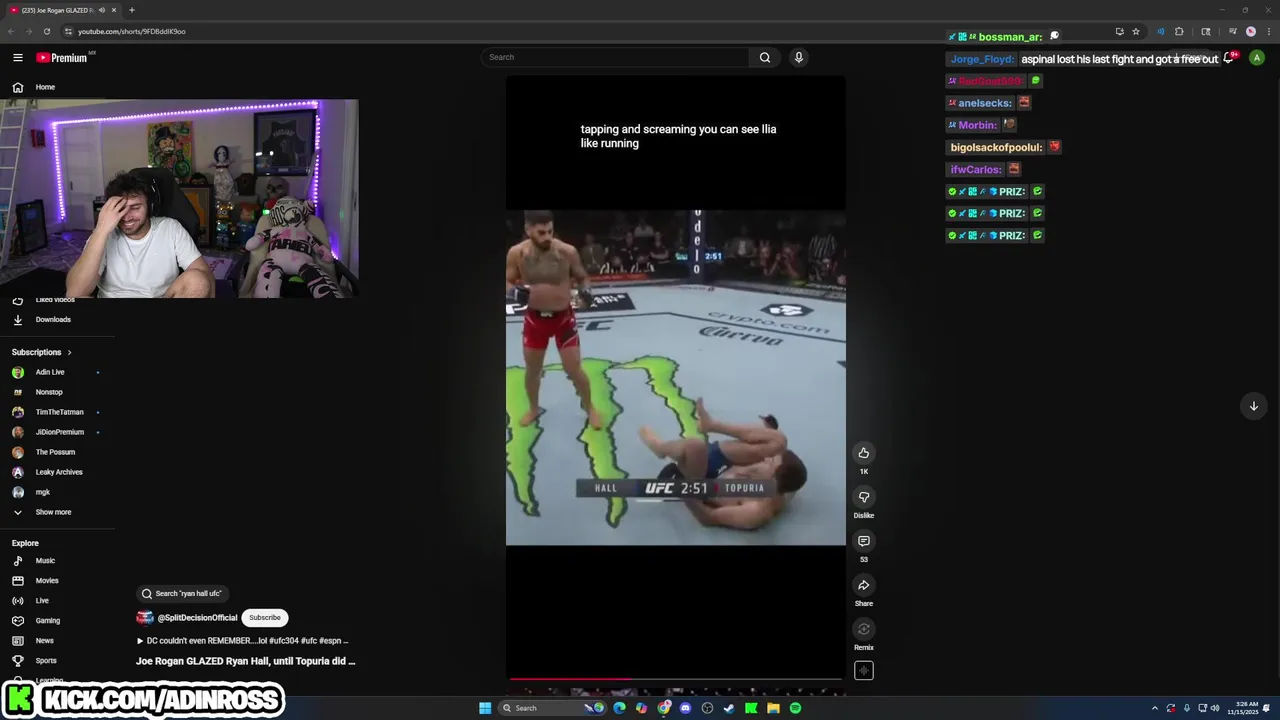
Task: Open the Chrome profile avatar
Action: [x=1250, y=31]
